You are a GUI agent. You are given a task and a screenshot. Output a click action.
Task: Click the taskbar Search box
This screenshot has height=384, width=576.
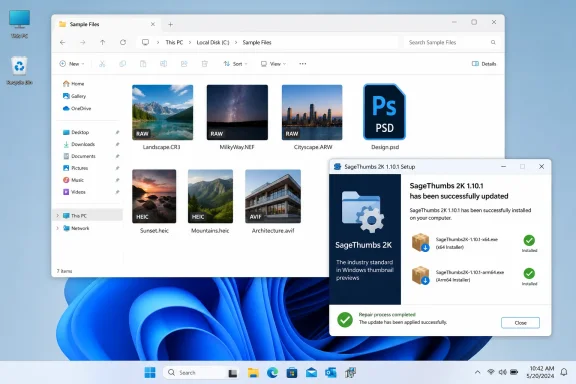200,373
